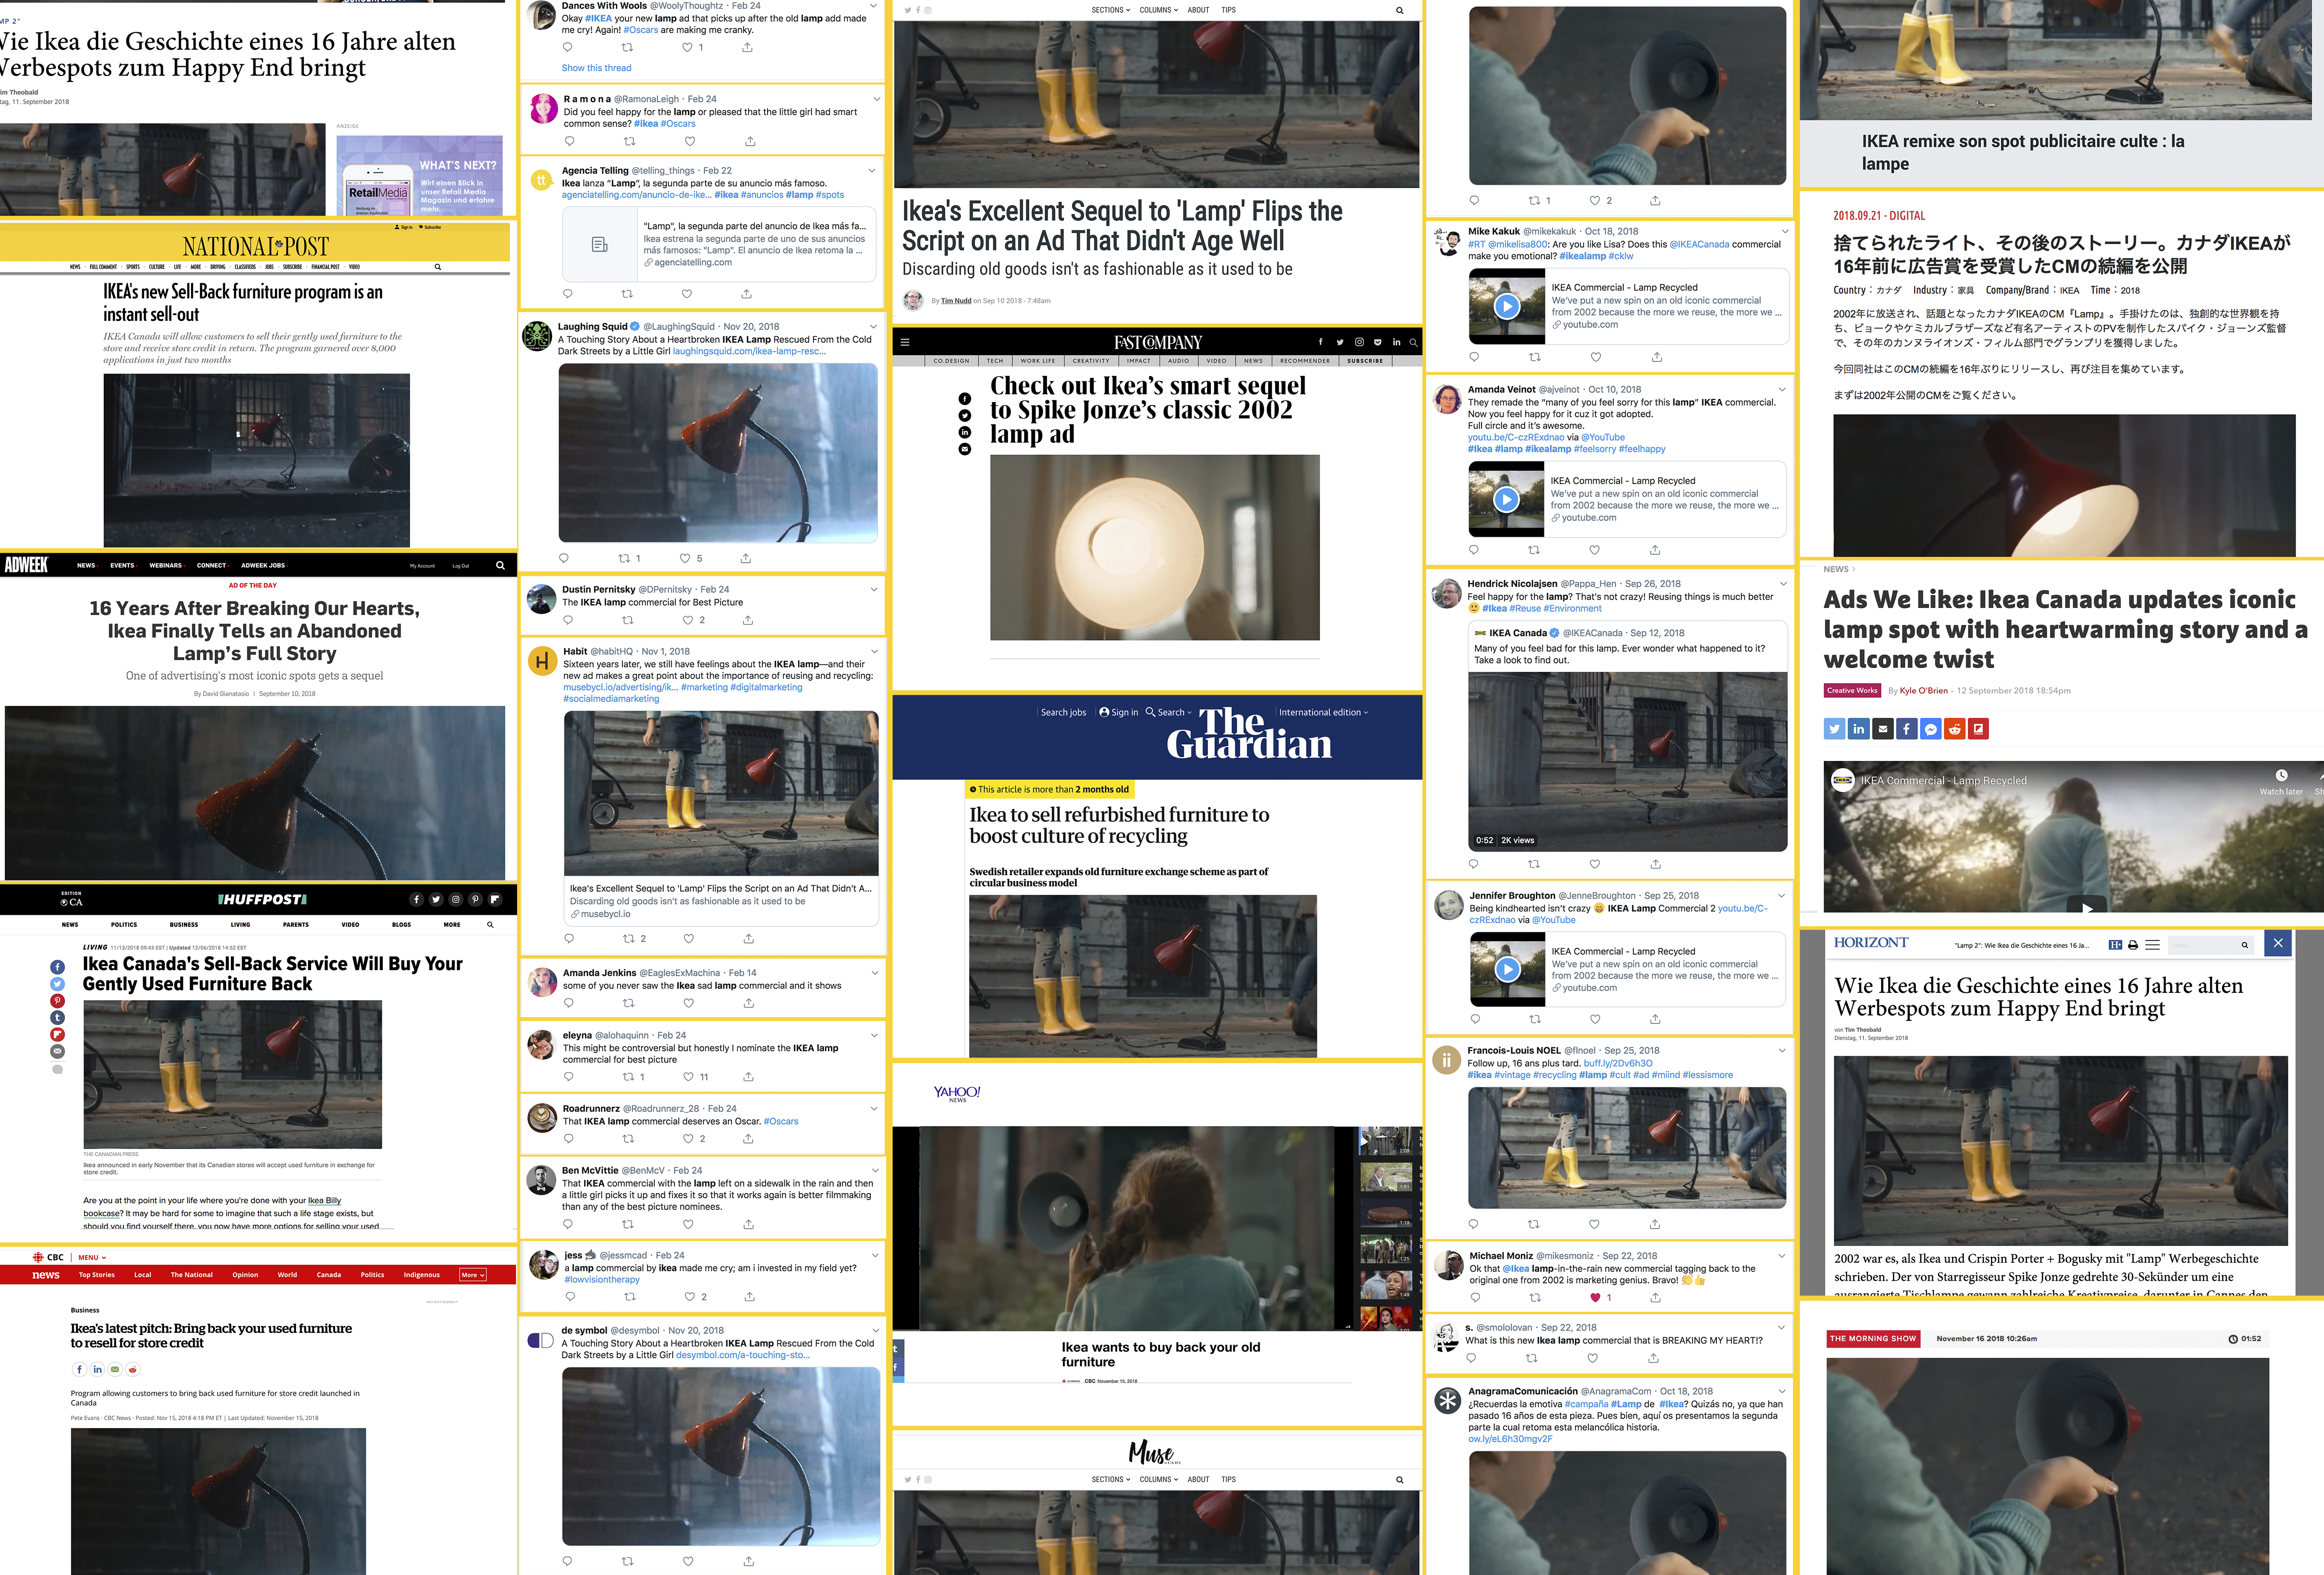Screen dimensions: 2324x1575
Task: Open the CBC MENU dropdown
Action: (92, 1257)
